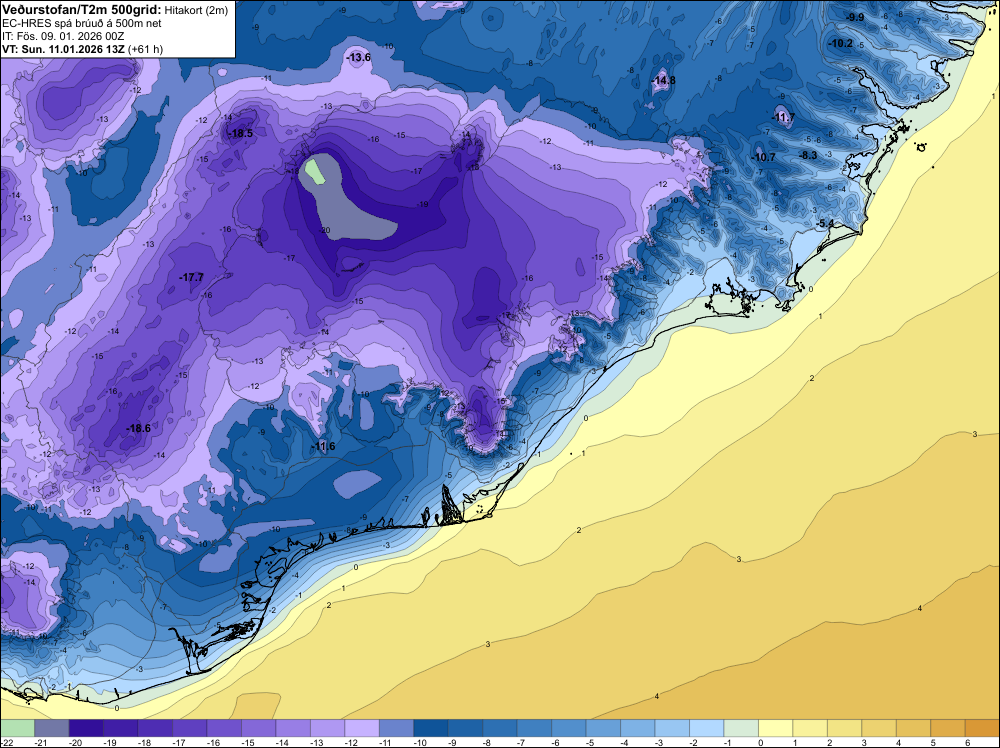
Task: Click the -20 contour label beside gray area
Action: click(325, 230)
